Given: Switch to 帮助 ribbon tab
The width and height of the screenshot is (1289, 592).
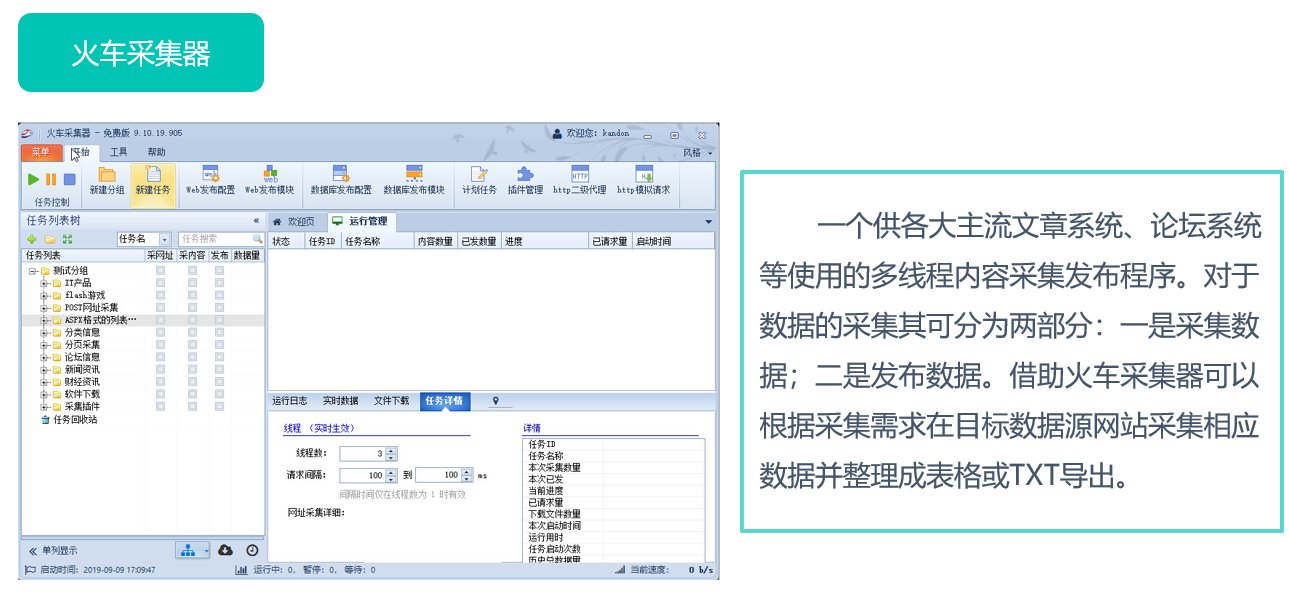Looking at the screenshot, I should (156, 152).
